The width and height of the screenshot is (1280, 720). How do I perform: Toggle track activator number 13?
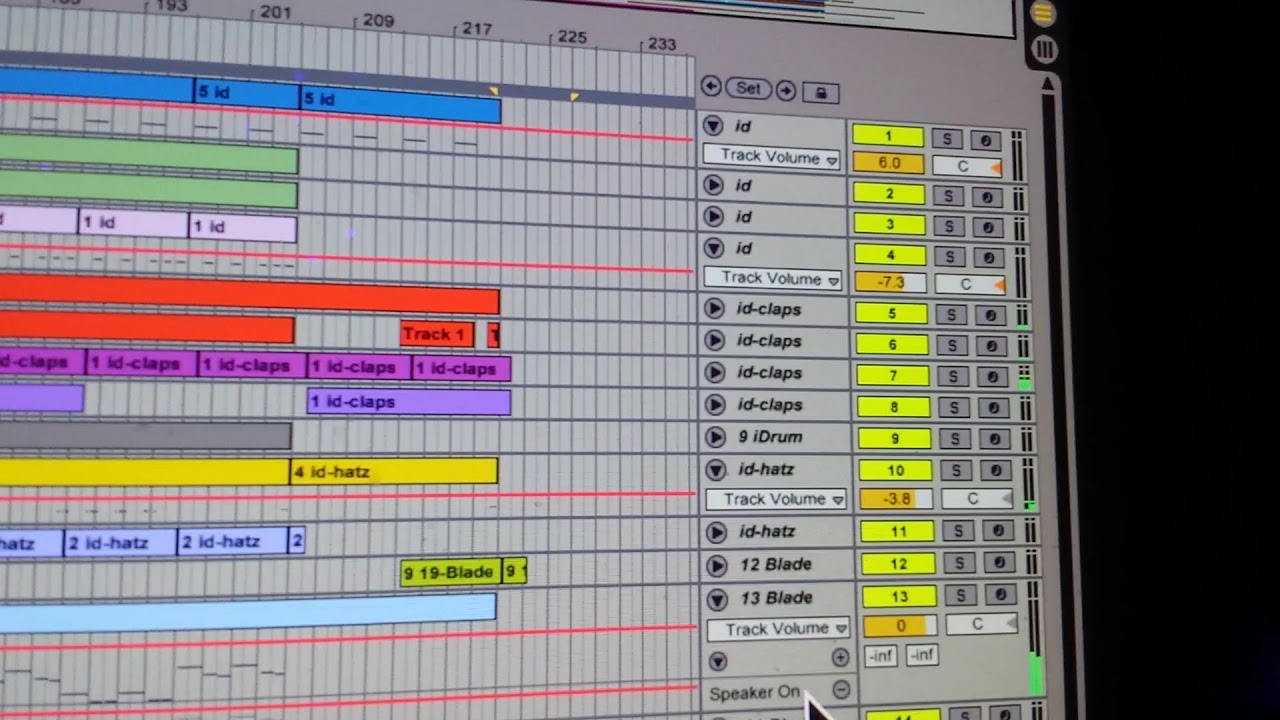tap(899, 597)
